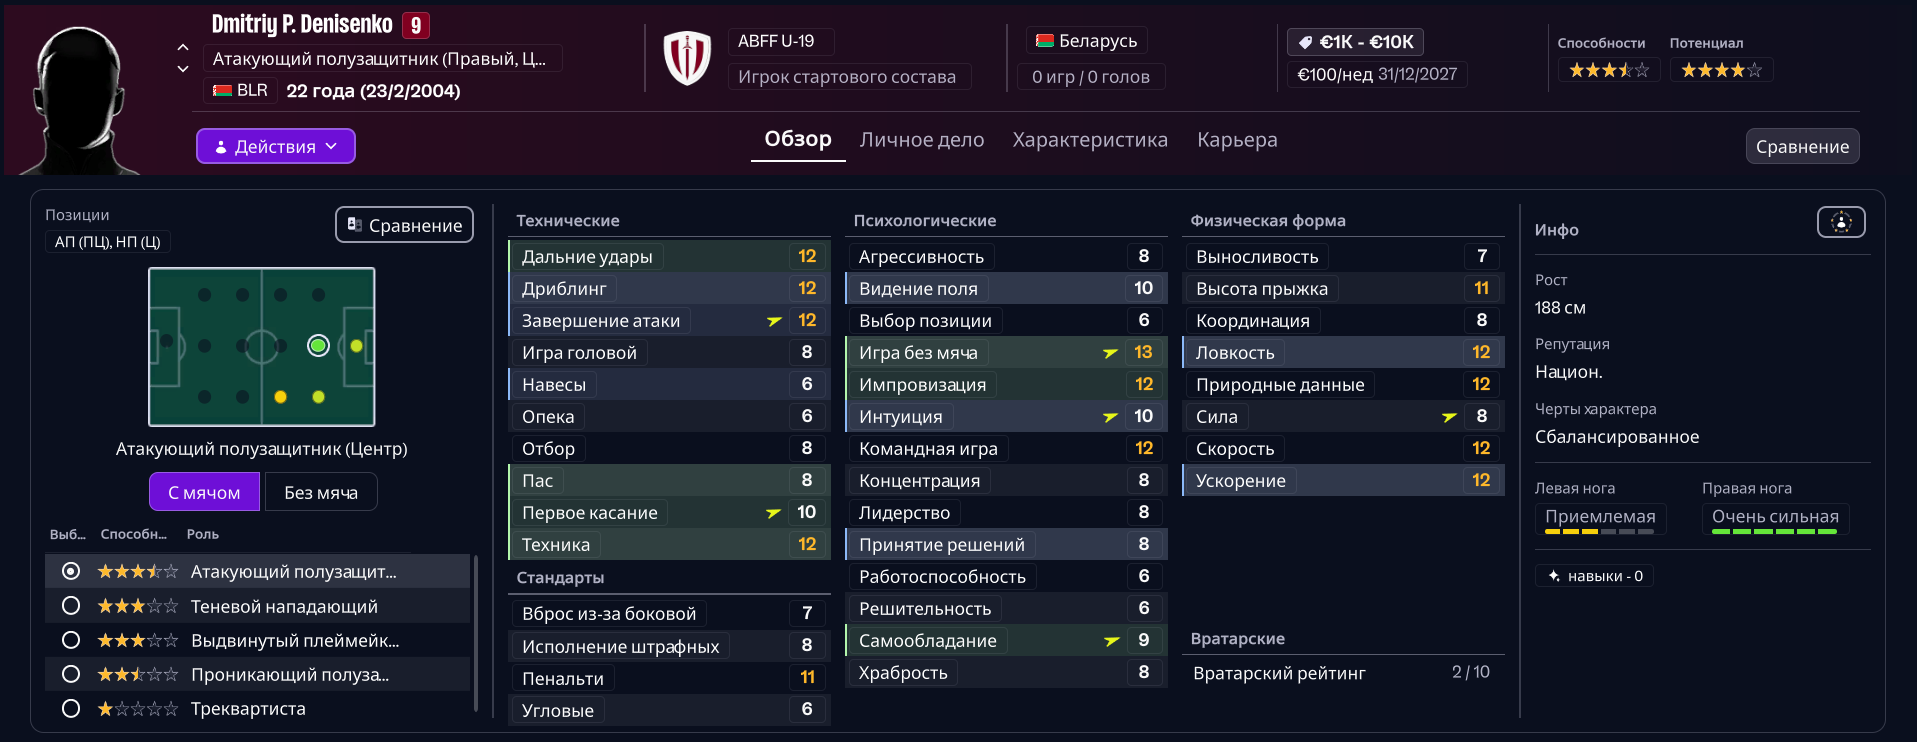Click the arrow icon next to Завершение атаки
This screenshot has width=1917, height=742.
(x=774, y=321)
